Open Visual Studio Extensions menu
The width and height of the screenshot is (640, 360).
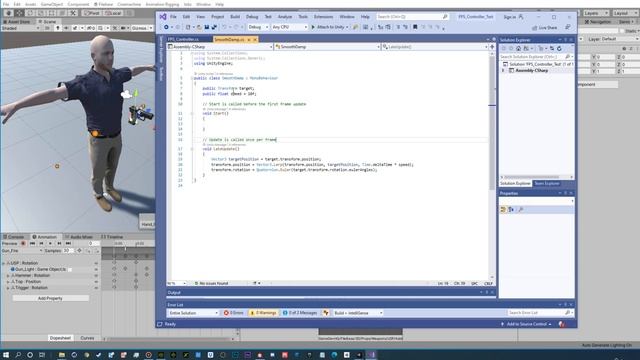coord(323,17)
